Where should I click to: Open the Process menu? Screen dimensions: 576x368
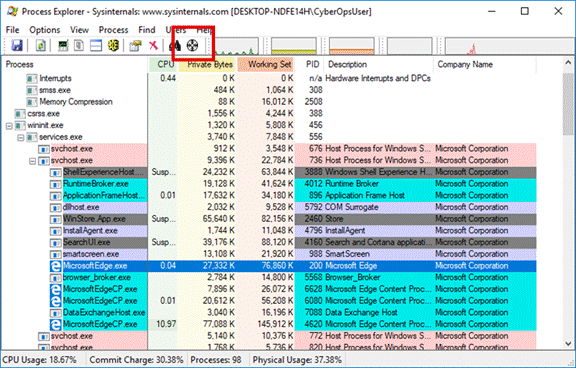pos(113,30)
